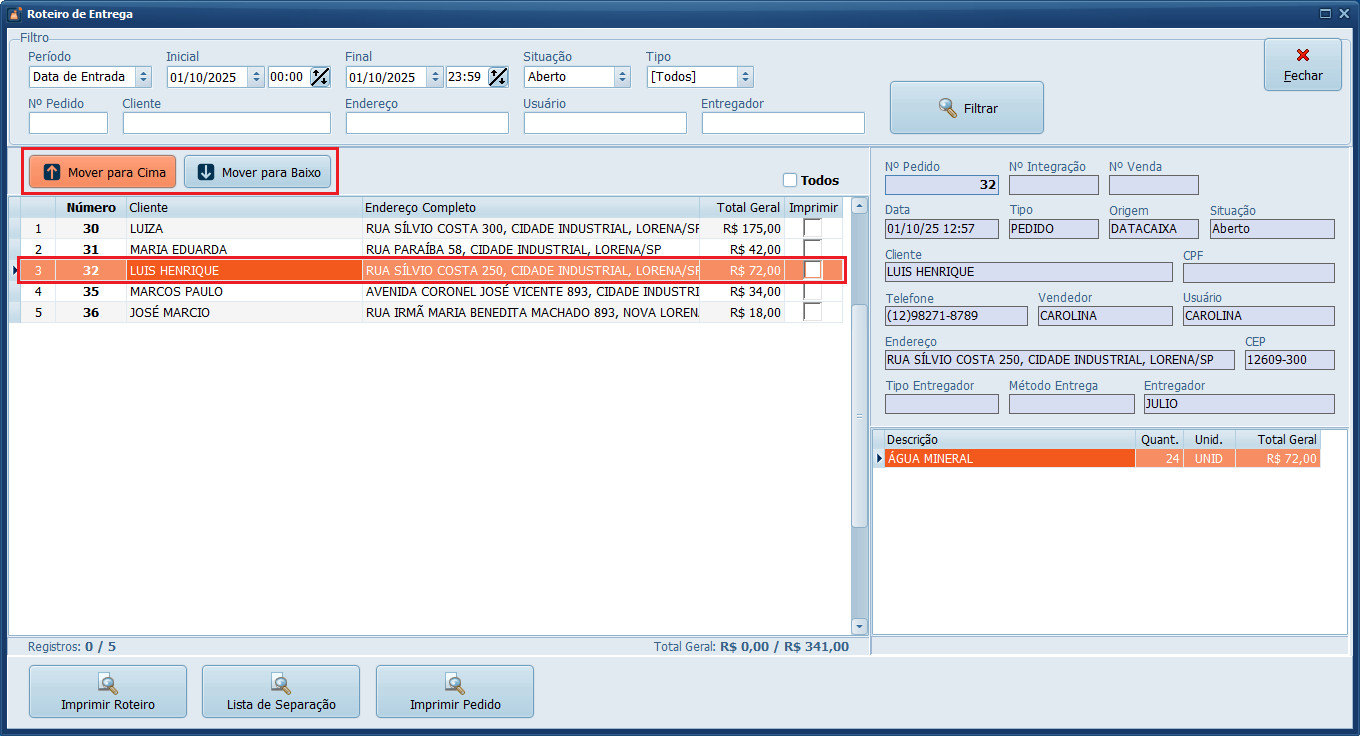Enable the Todos checkbox

pyautogui.click(x=790, y=180)
